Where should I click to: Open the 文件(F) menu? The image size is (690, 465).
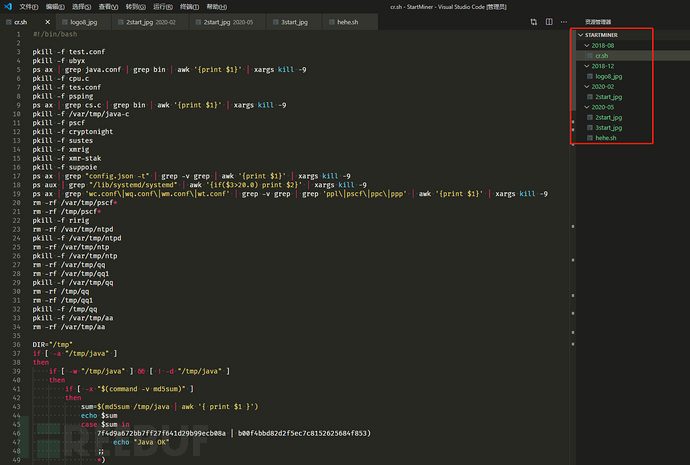(29, 7)
